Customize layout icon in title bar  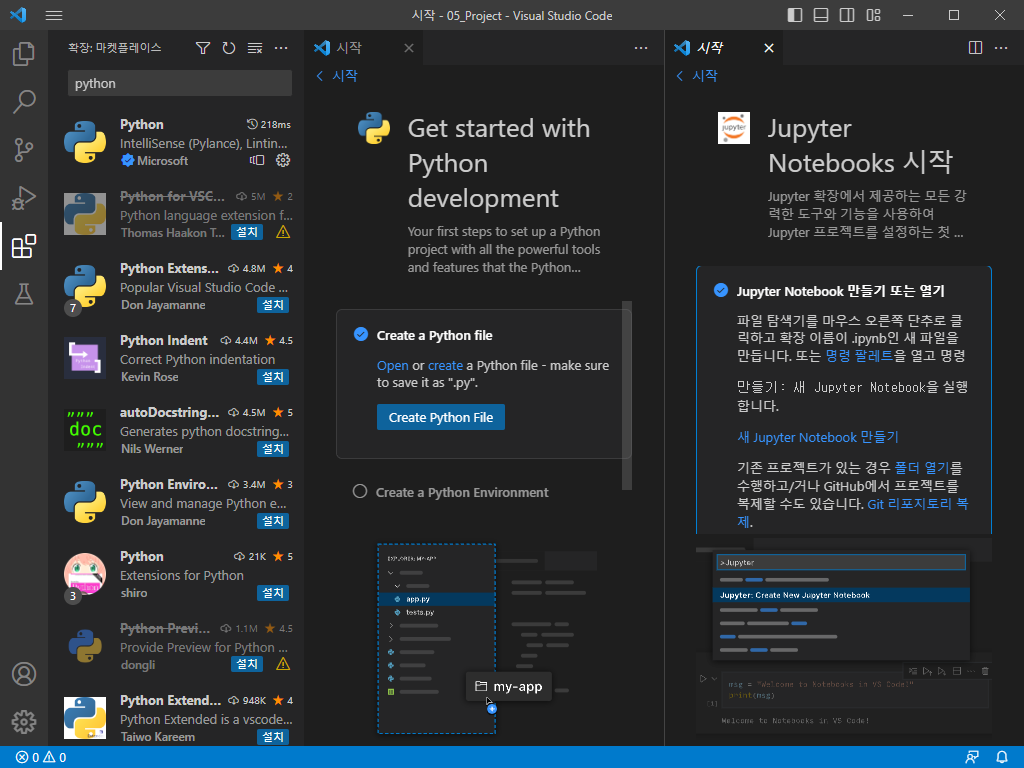point(873,15)
